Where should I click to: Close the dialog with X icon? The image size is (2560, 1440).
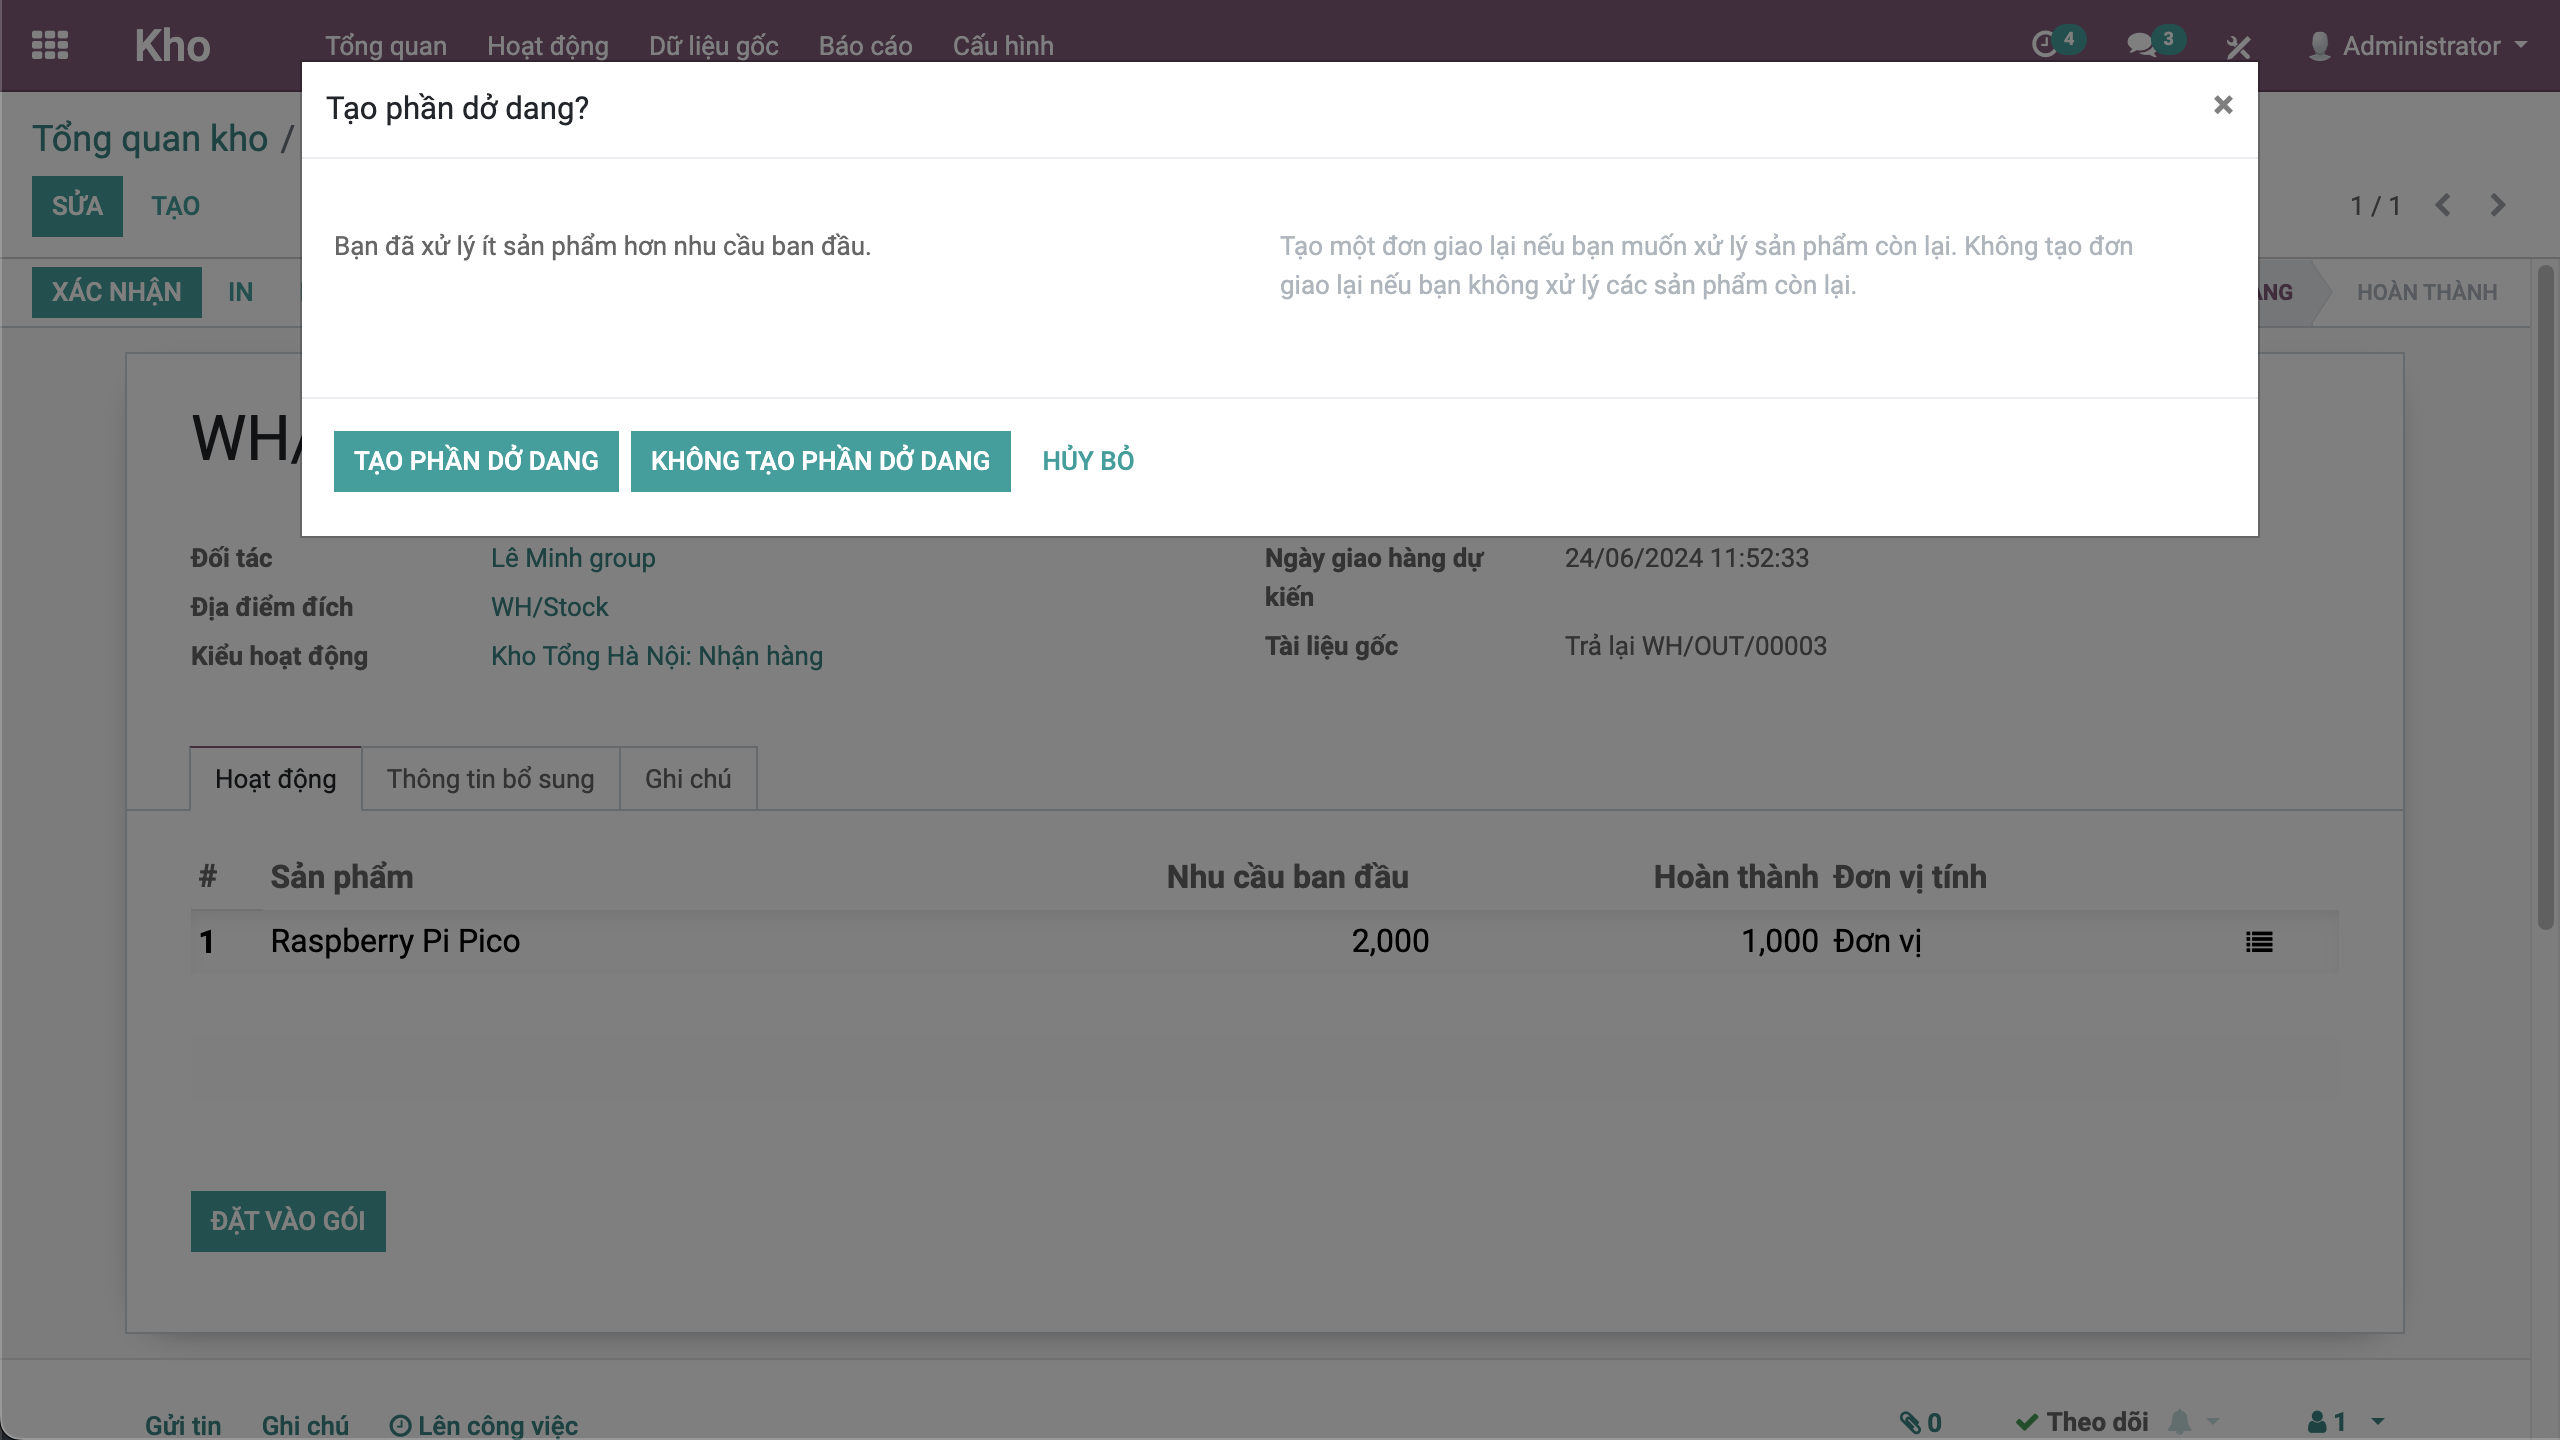tap(2223, 105)
